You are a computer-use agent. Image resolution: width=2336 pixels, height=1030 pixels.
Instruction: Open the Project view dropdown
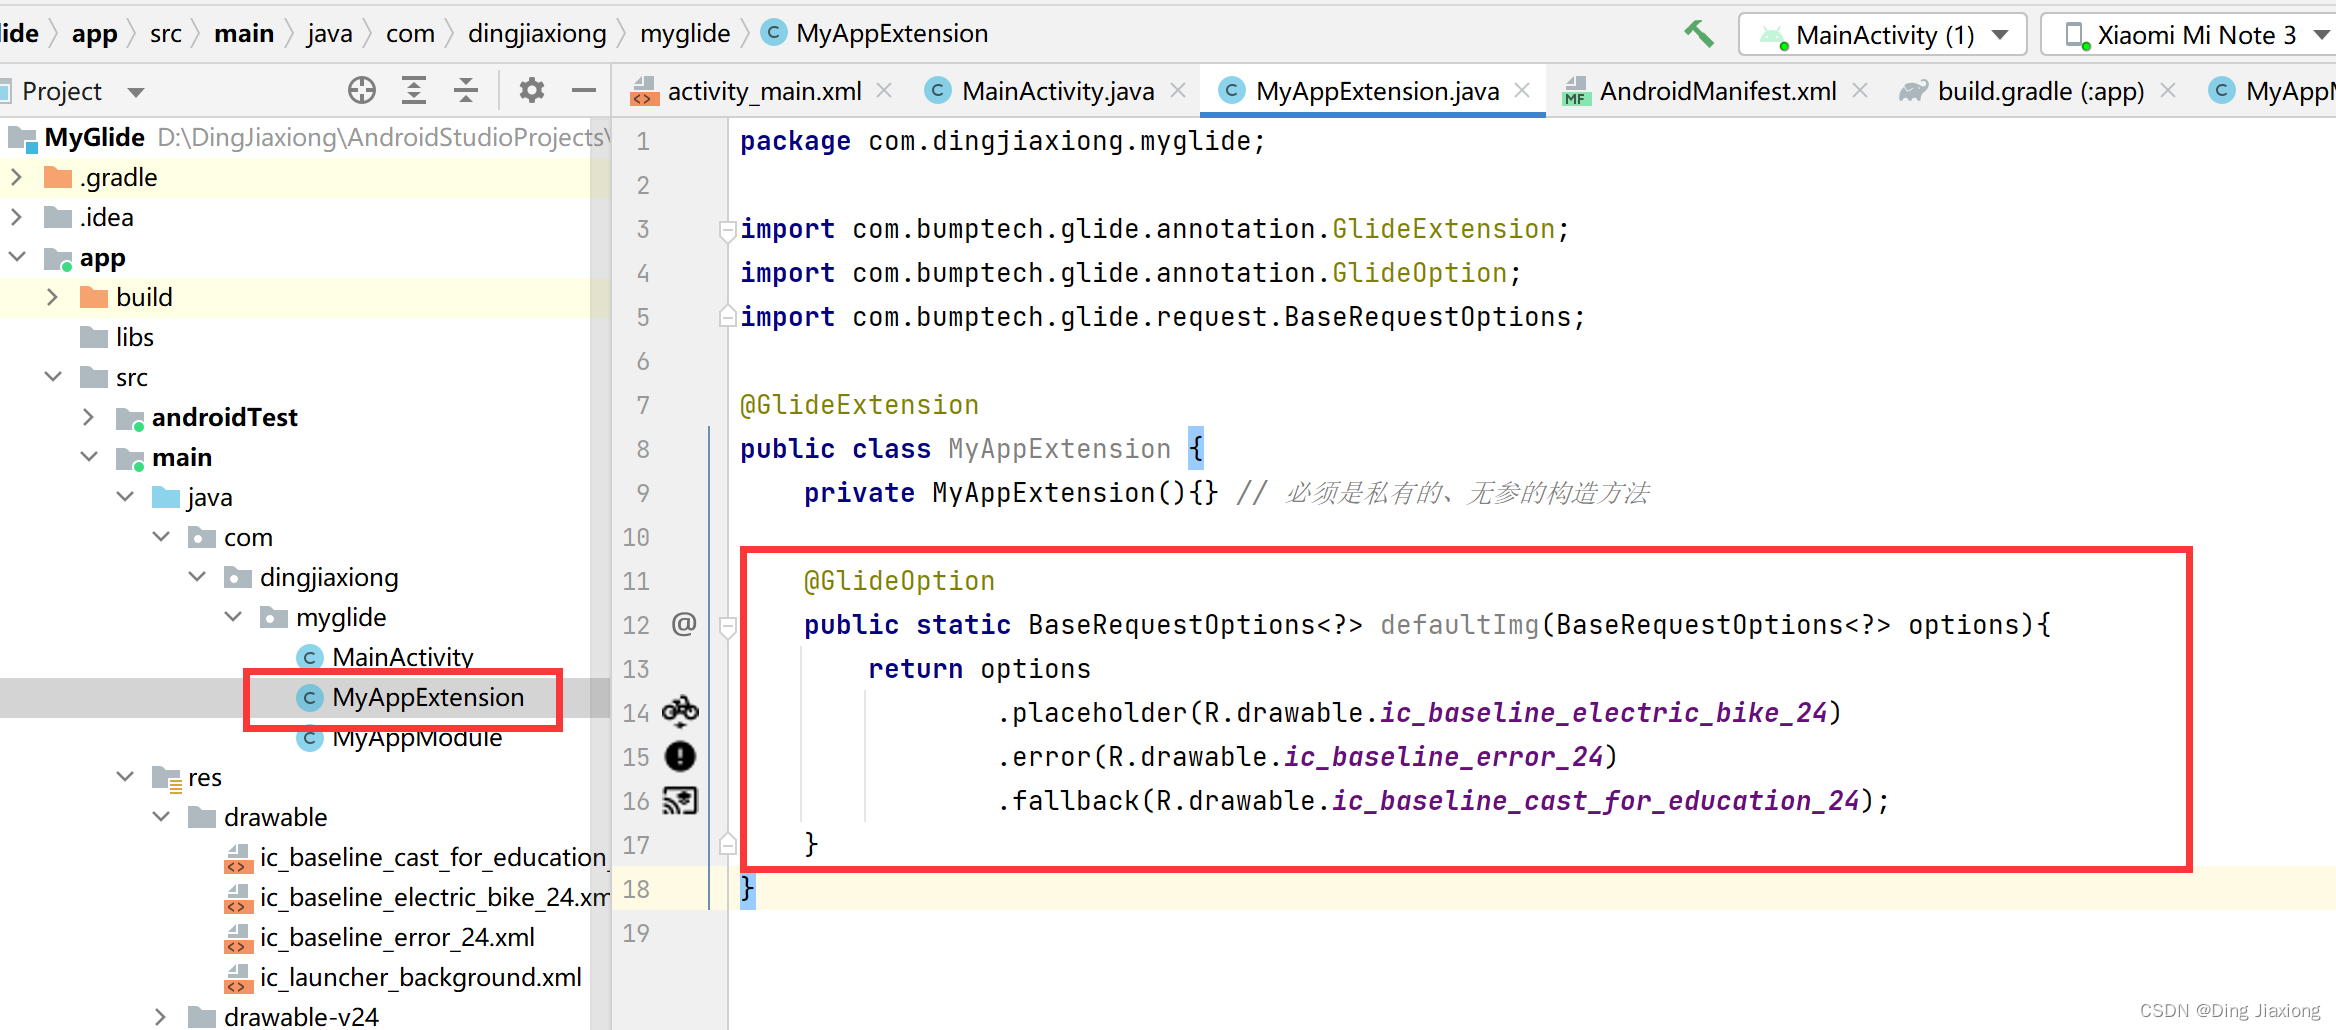[x=135, y=92]
